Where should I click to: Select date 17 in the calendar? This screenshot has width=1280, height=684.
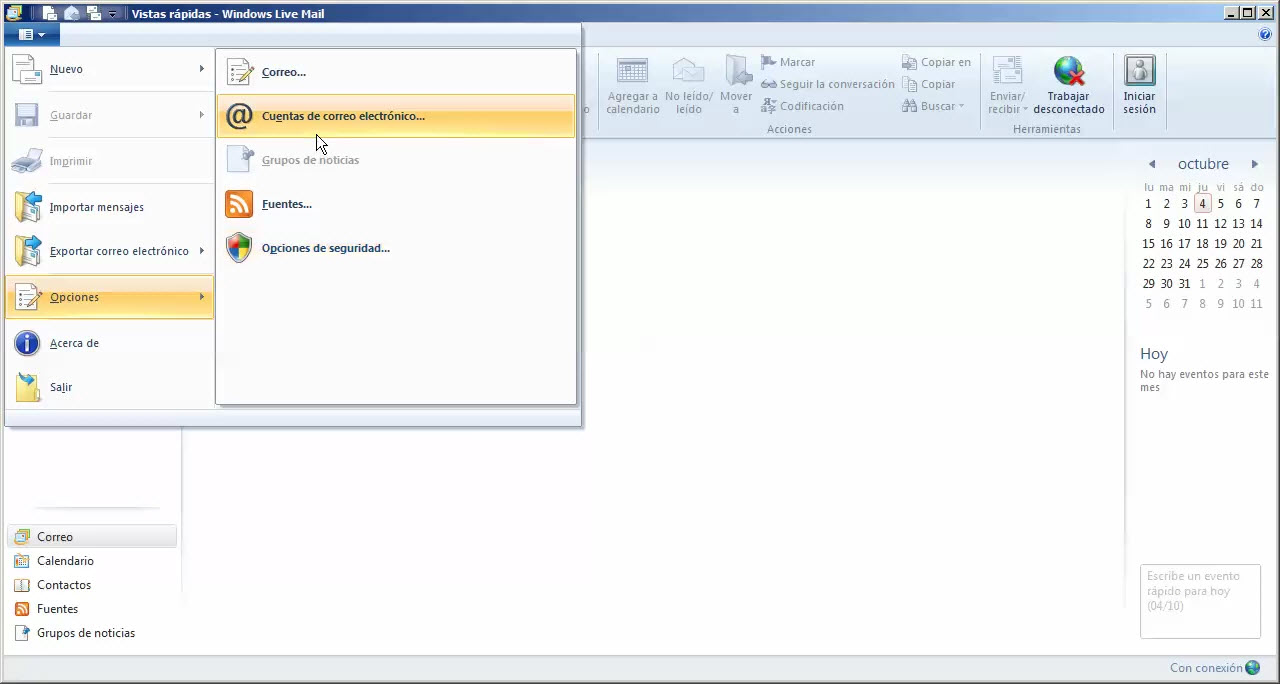coord(1185,244)
